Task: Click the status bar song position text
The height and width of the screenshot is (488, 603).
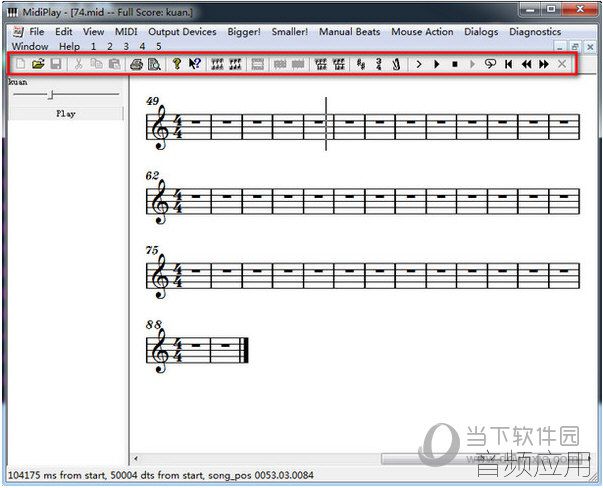Action: point(260,475)
